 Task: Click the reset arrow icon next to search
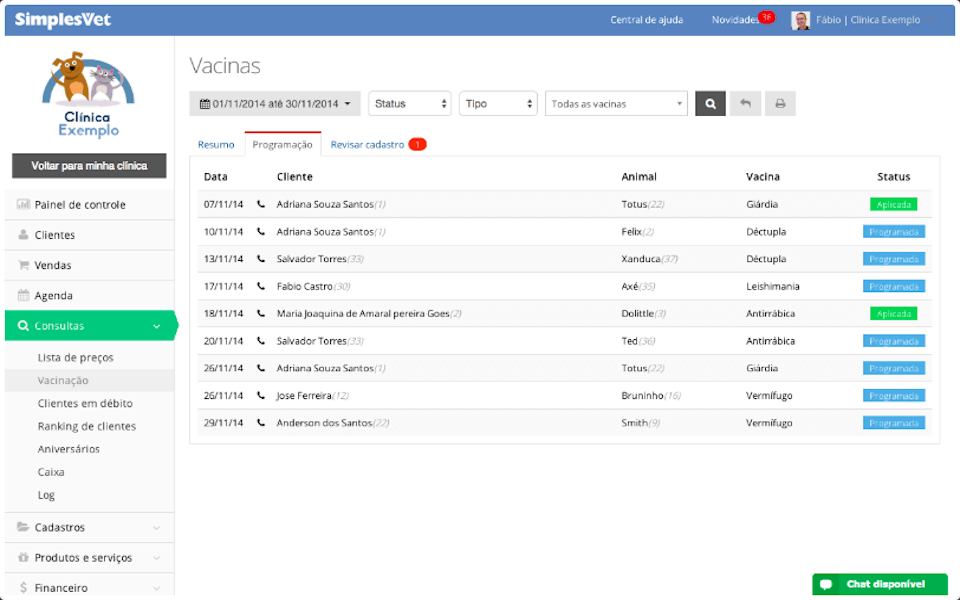pyautogui.click(x=744, y=103)
